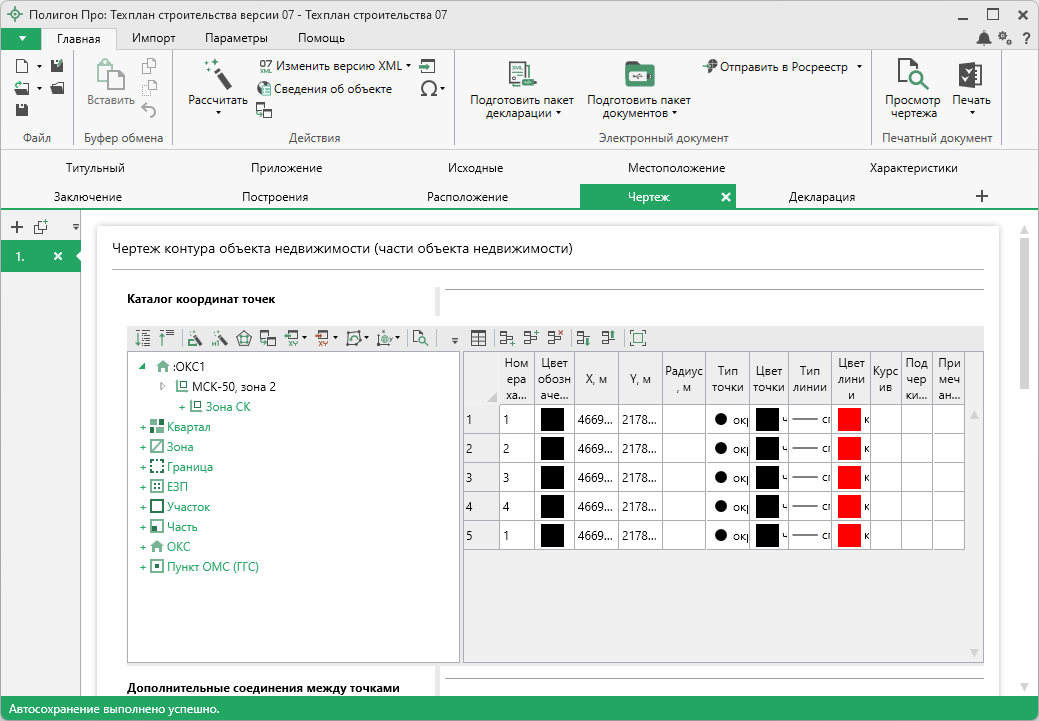Click the notification bell icon
Viewport: 1039px width, 721px height.
click(x=984, y=38)
